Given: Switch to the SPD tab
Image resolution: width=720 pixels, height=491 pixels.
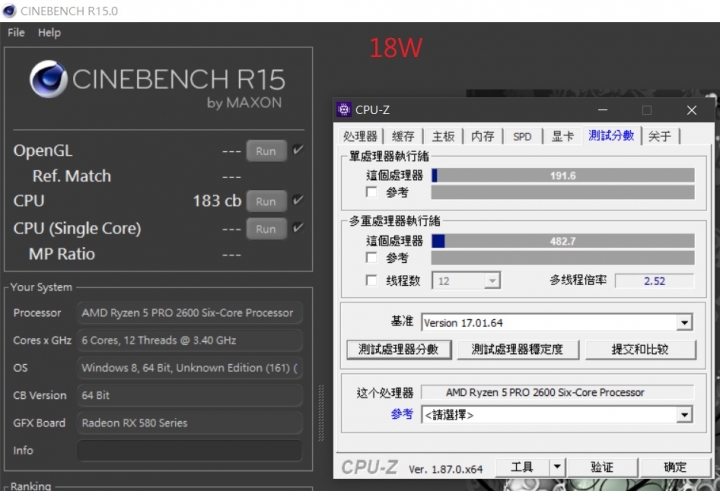Looking at the screenshot, I should 522,136.
